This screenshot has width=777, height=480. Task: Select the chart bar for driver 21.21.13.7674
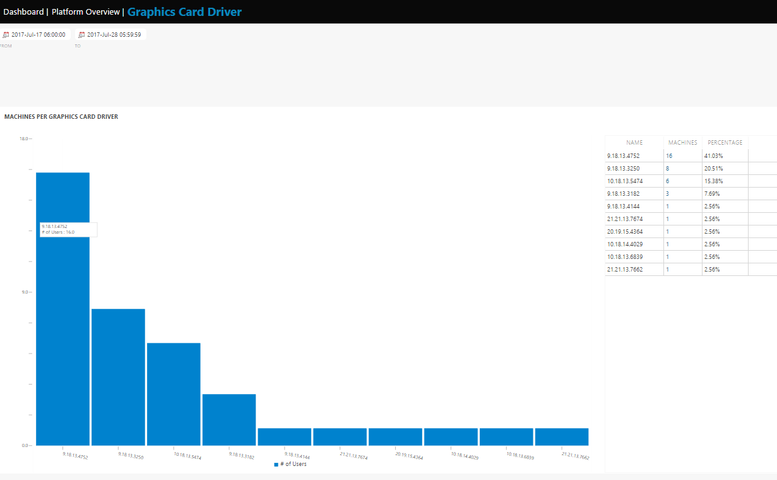point(340,437)
